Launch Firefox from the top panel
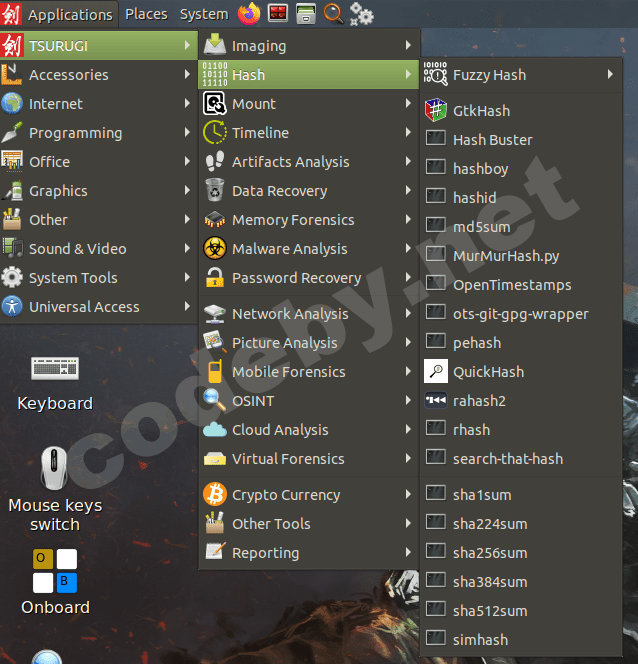This screenshot has height=664, width=638. 249,14
